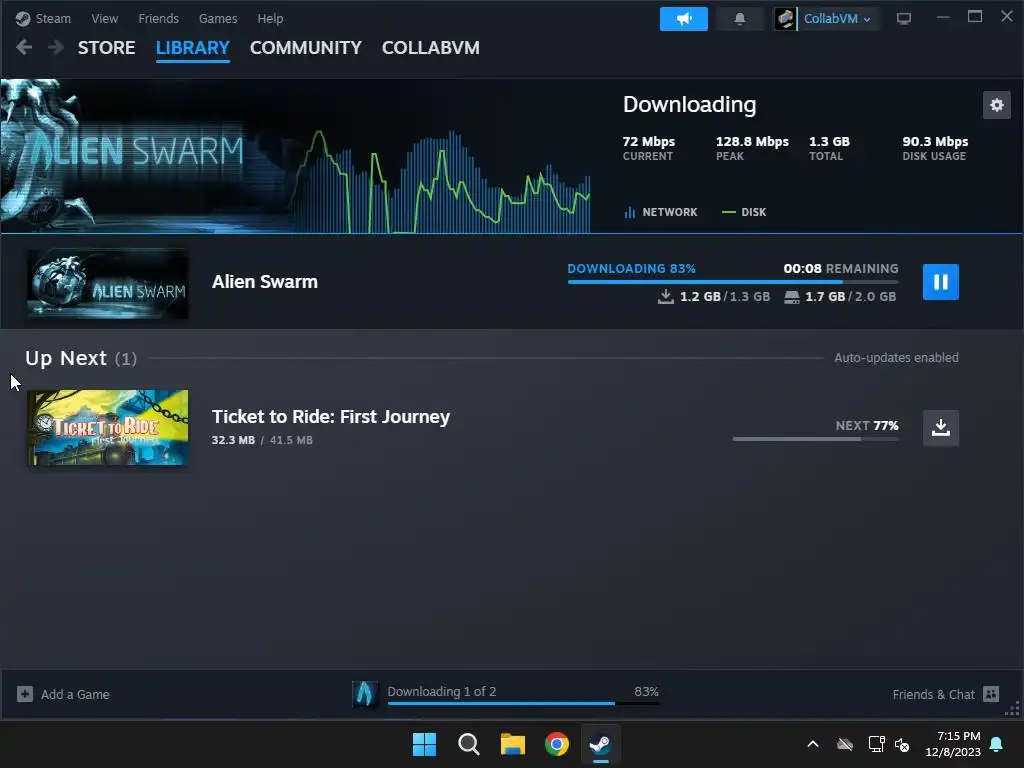Click the network tray icon

pyautogui.click(x=876, y=744)
